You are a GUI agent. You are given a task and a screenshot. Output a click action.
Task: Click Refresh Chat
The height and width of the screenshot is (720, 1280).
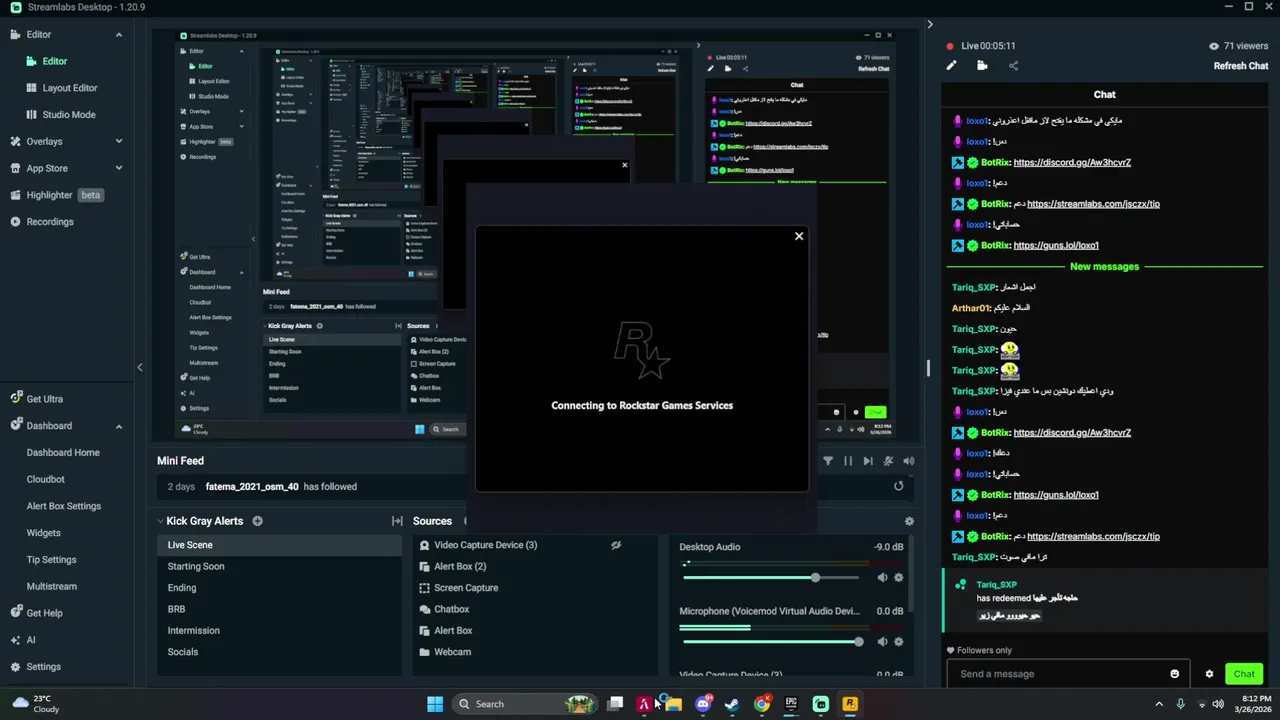tap(1241, 66)
